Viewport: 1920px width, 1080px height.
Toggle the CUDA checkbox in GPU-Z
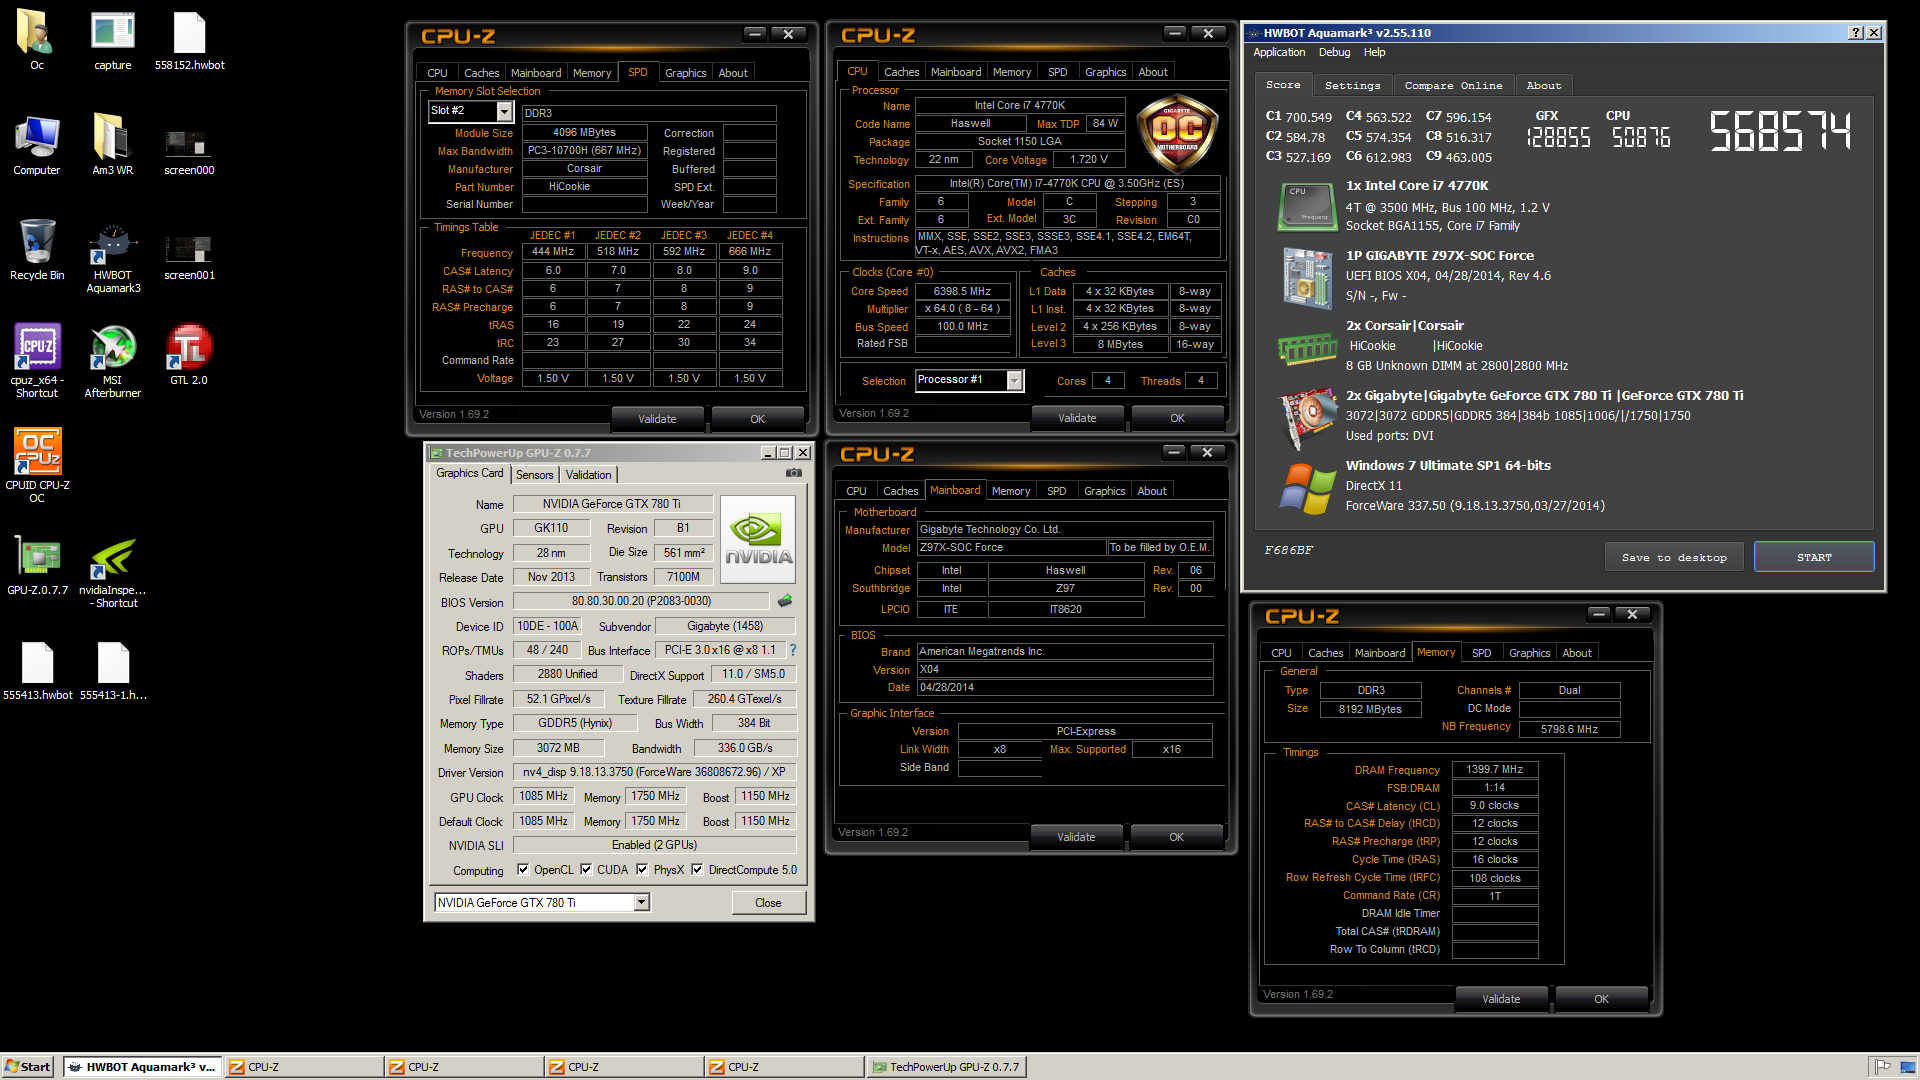pos(586,869)
